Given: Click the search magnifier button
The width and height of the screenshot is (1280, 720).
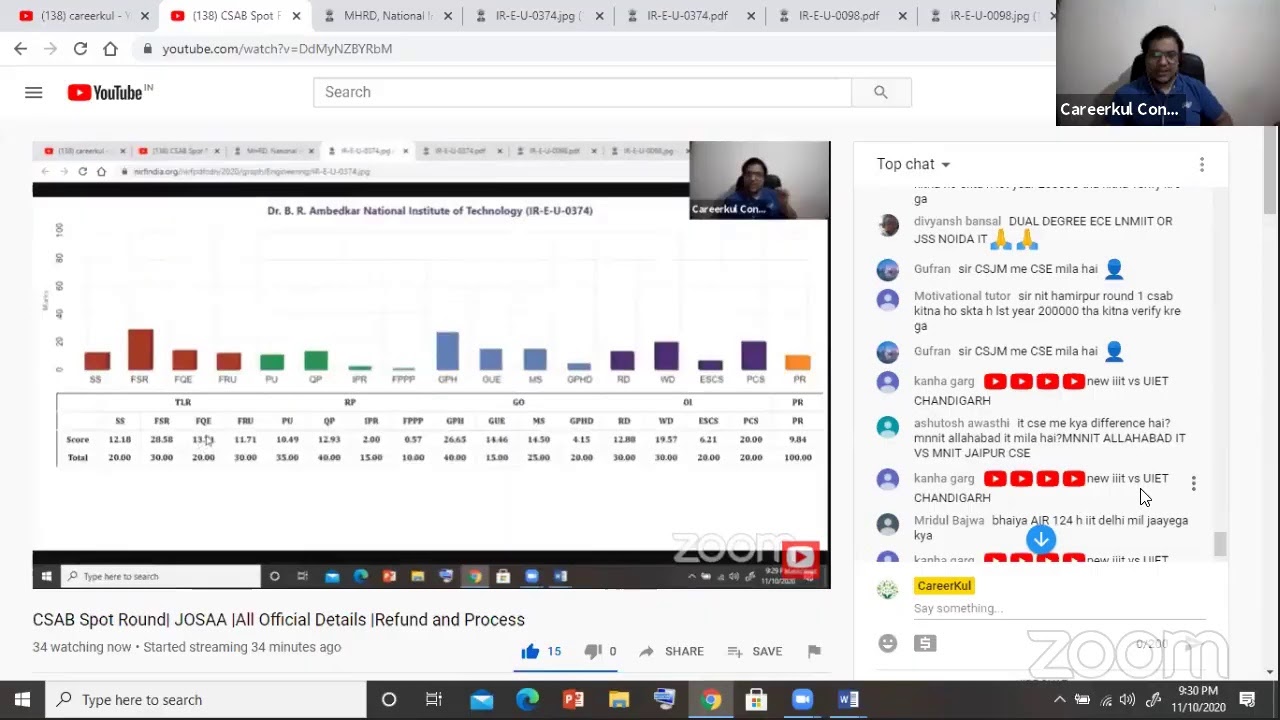Looking at the screenshot, I should point(881,92).
